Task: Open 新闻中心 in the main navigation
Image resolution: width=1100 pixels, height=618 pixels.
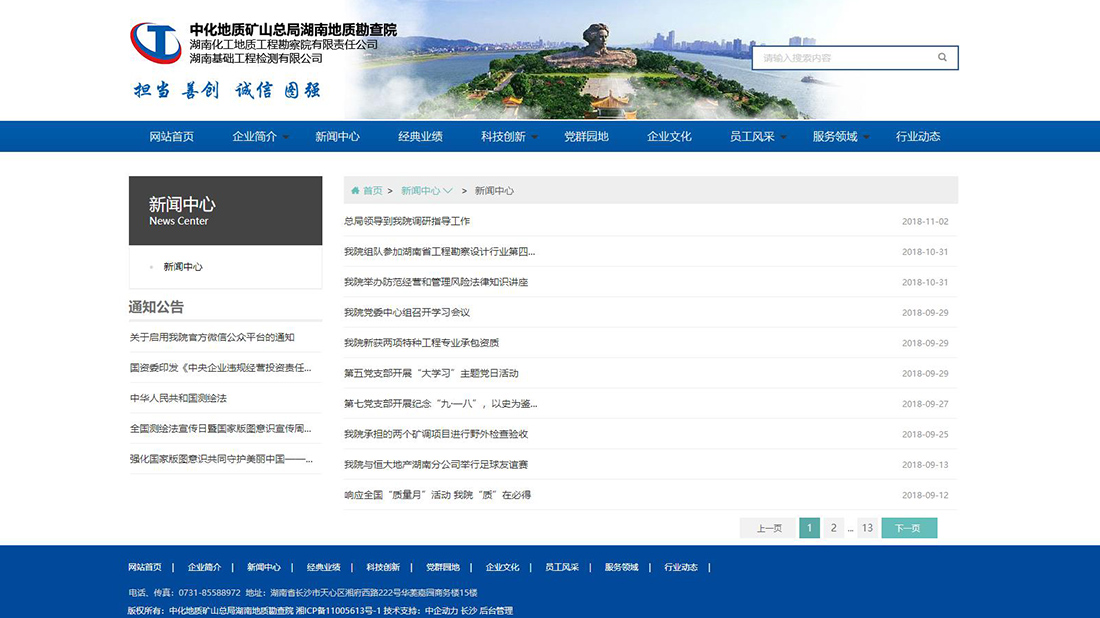Action: tap(337, 137)
